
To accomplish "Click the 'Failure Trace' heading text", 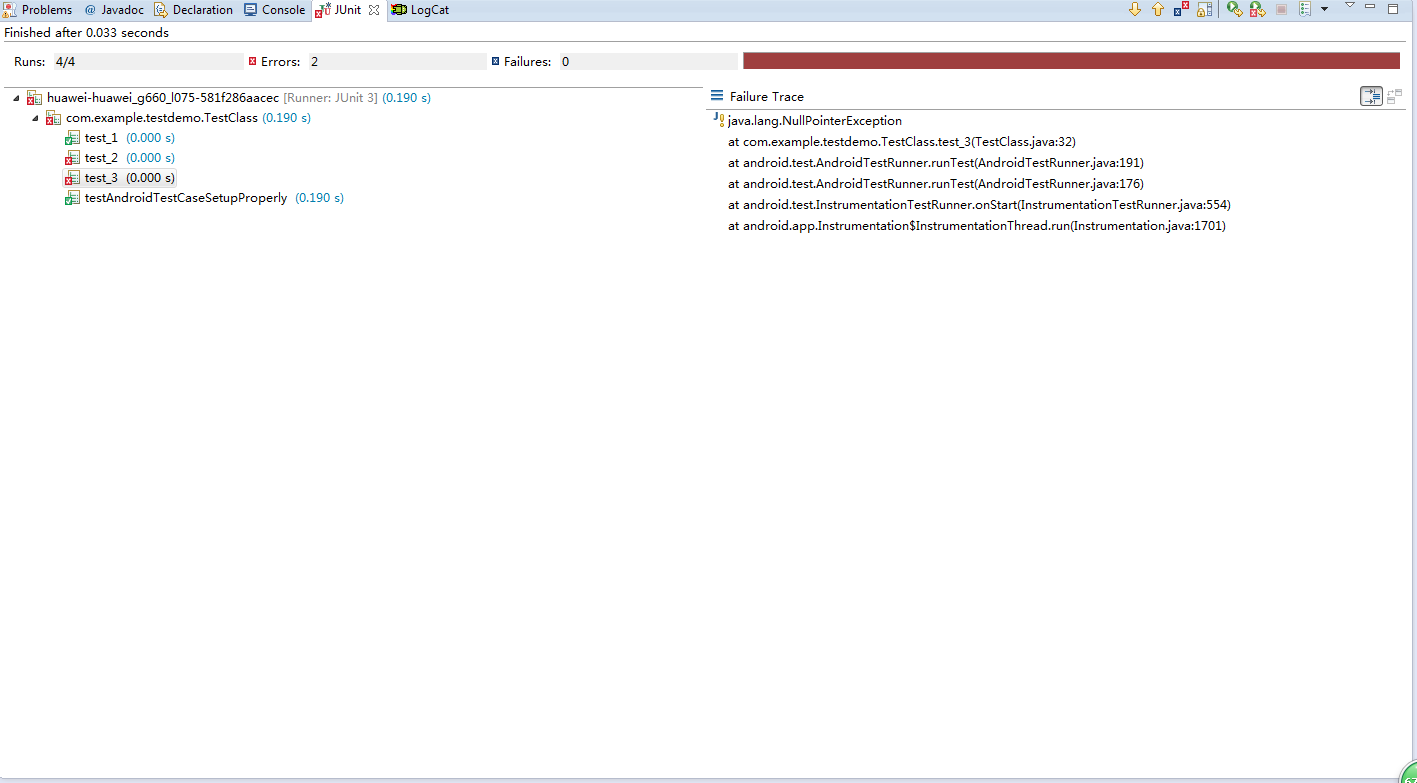I will tap(767, 97).
